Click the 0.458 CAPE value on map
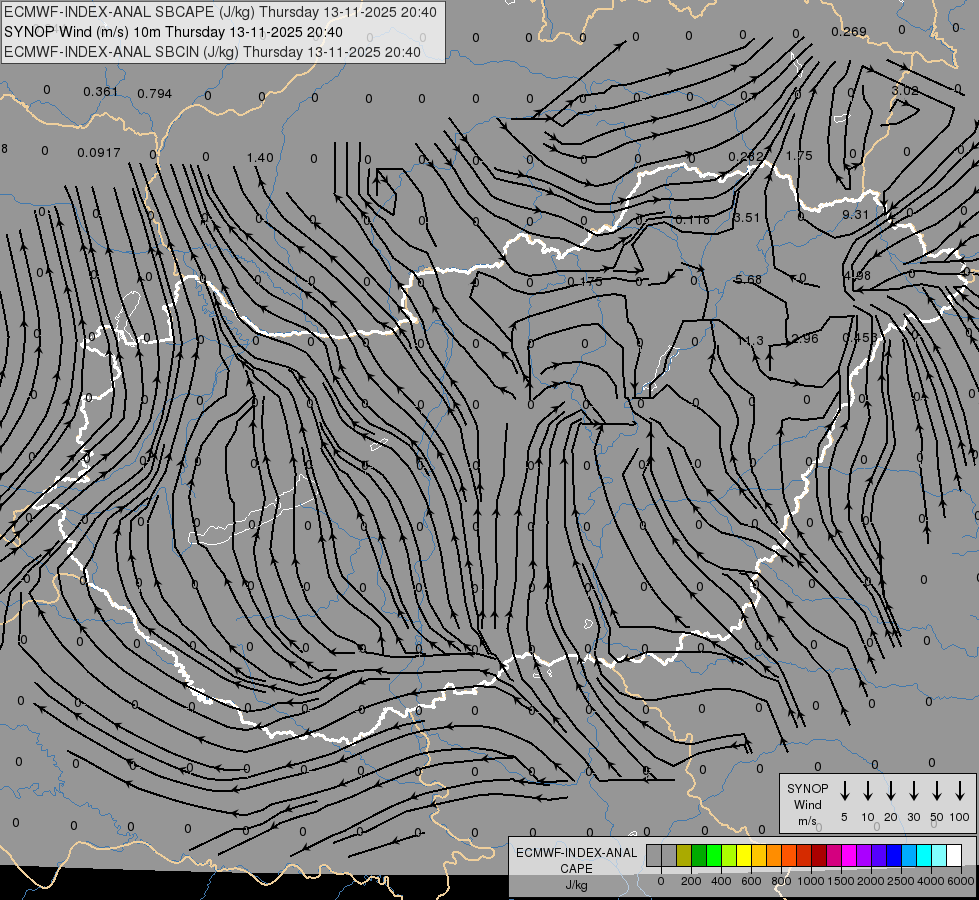Viewport: 979px width, 900px height. (x=860, y=337)
